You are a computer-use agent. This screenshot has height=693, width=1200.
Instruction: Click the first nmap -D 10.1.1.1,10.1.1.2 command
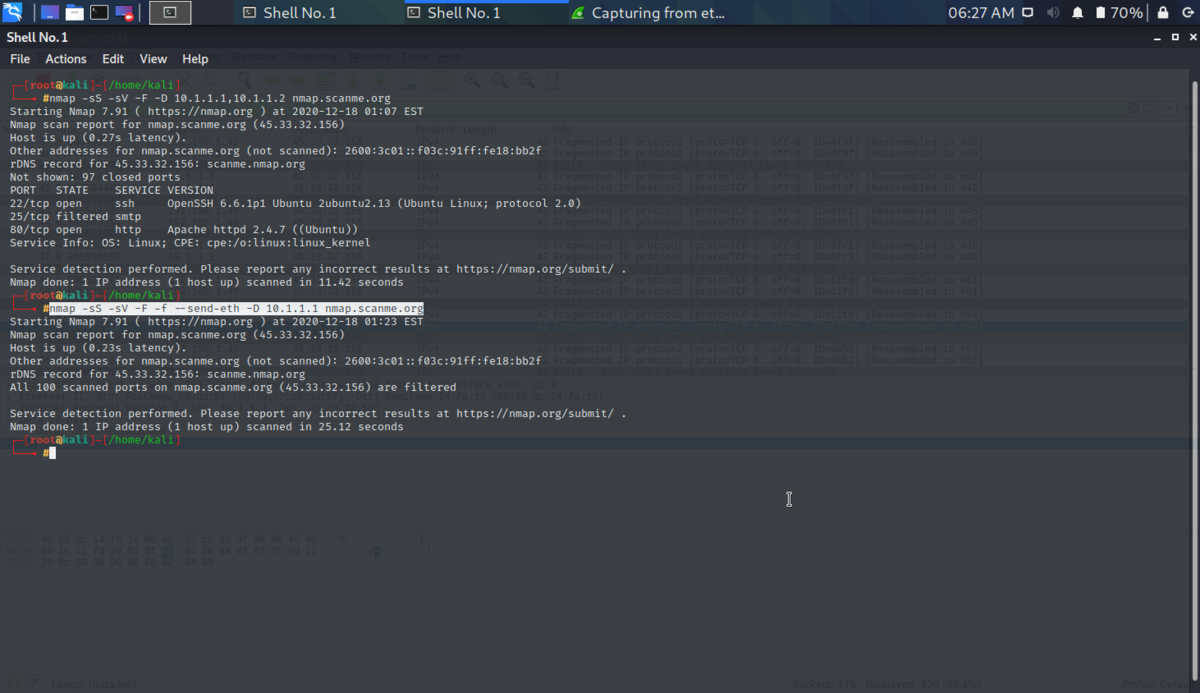(220, 99)
